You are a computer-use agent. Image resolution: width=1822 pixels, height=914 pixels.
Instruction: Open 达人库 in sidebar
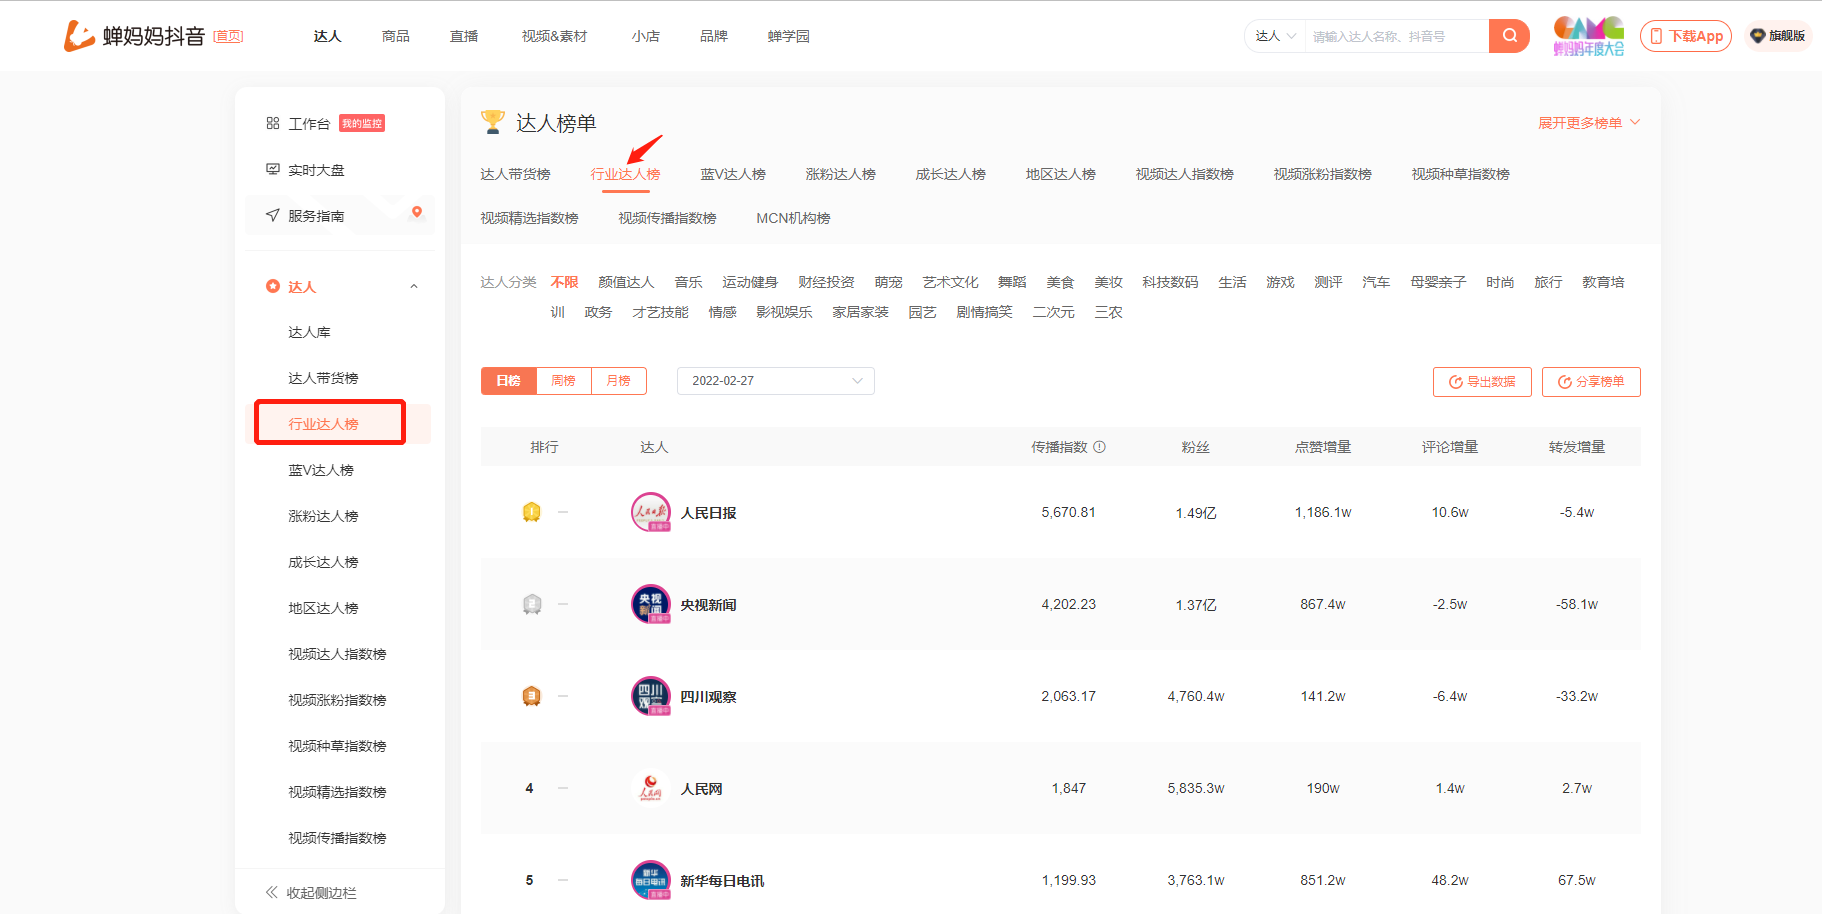click(309, 332)
